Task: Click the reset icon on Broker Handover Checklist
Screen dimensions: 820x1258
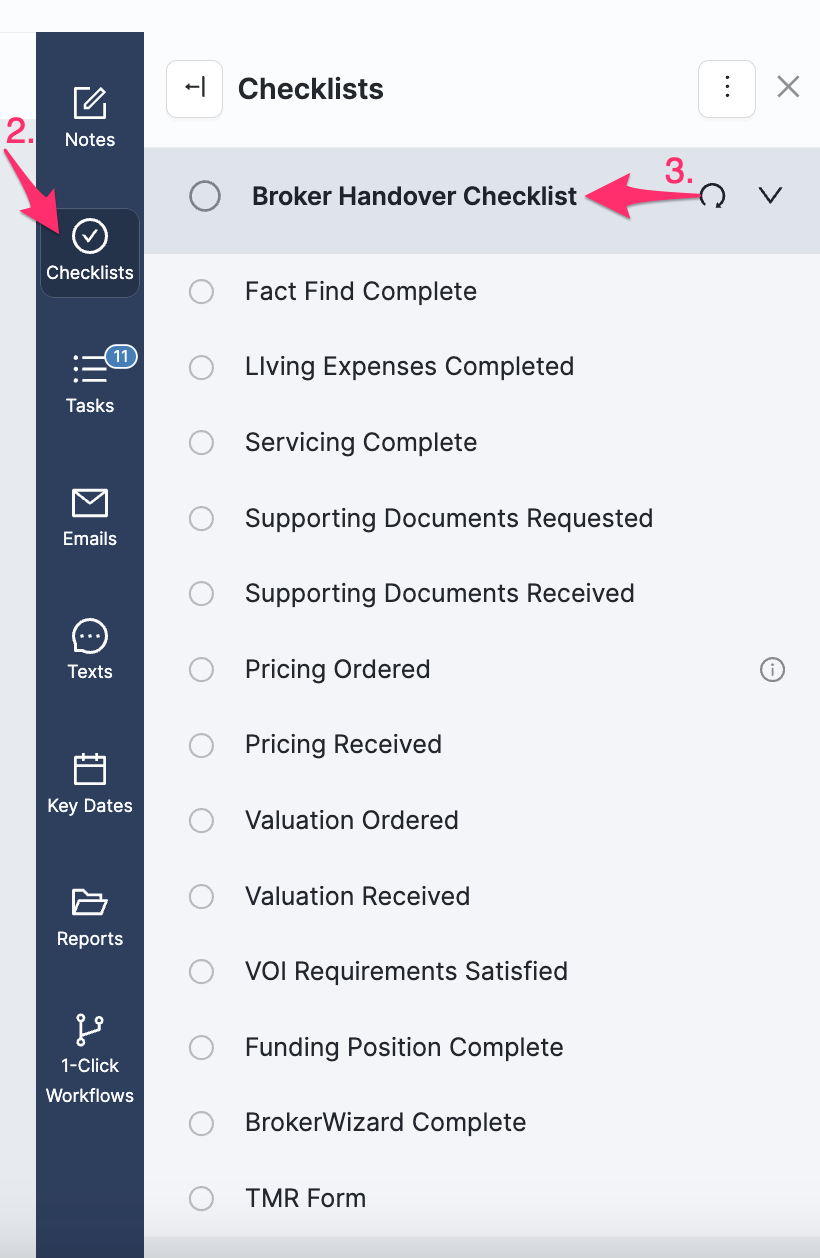Action: click(x=713, y=196)
